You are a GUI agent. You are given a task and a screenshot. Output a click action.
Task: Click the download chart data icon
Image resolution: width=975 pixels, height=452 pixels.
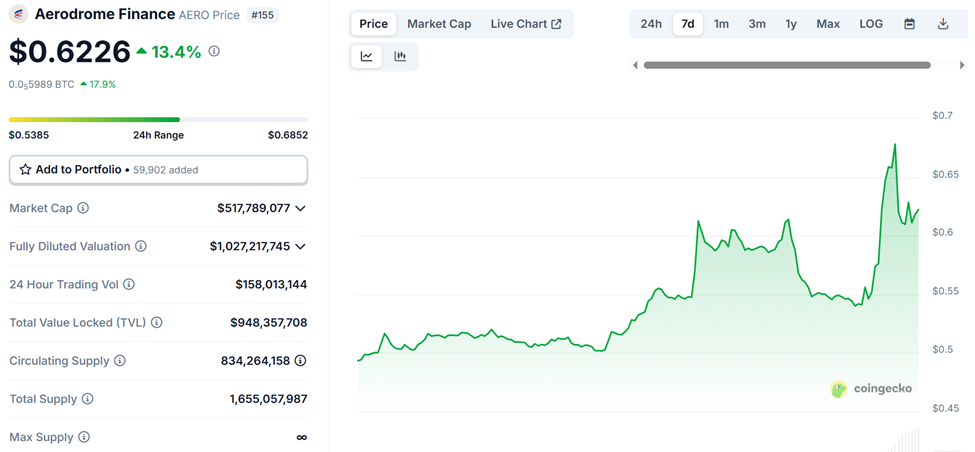tap(943, 24)
